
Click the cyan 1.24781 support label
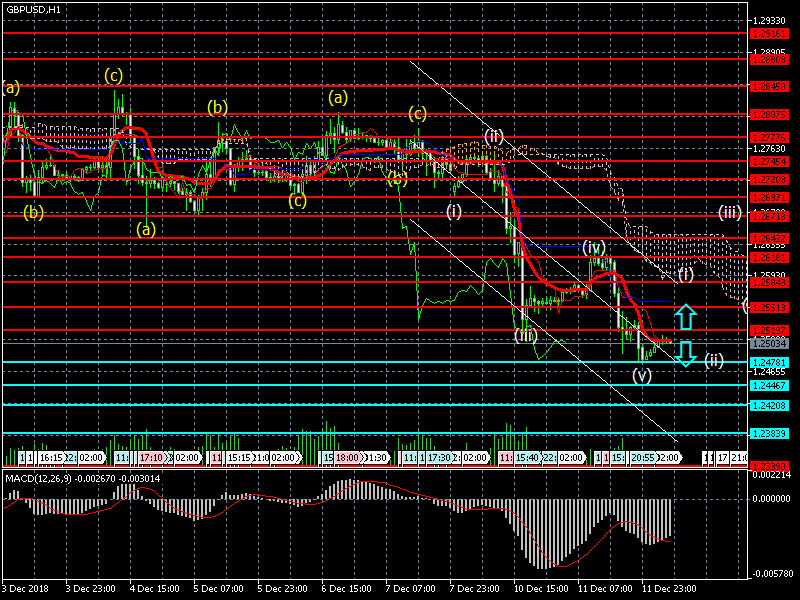click(769, 362)
